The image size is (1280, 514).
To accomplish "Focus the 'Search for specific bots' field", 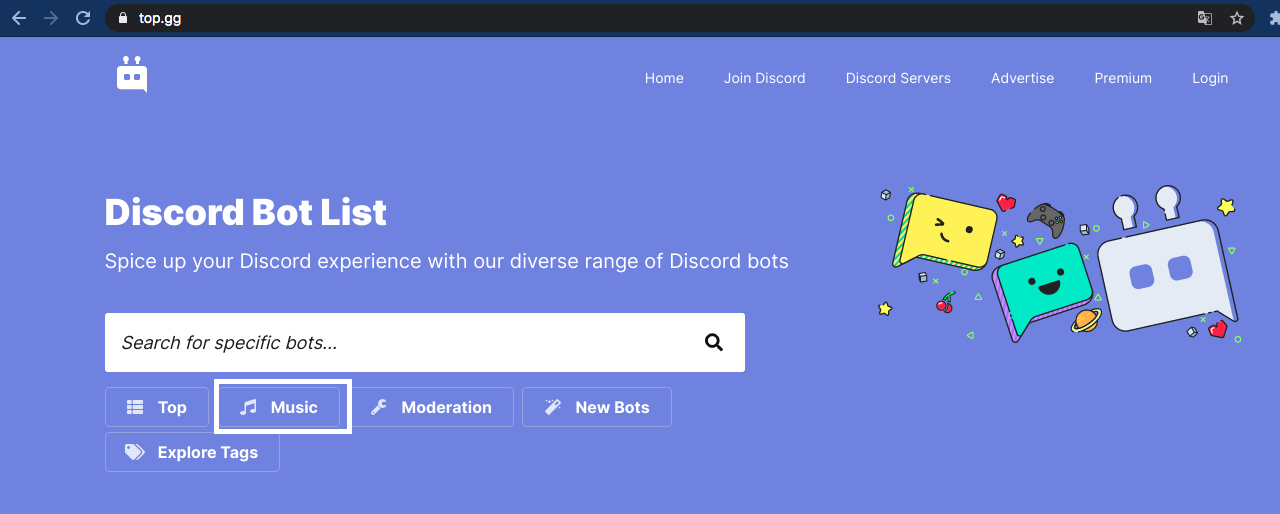I will (425, 342).
